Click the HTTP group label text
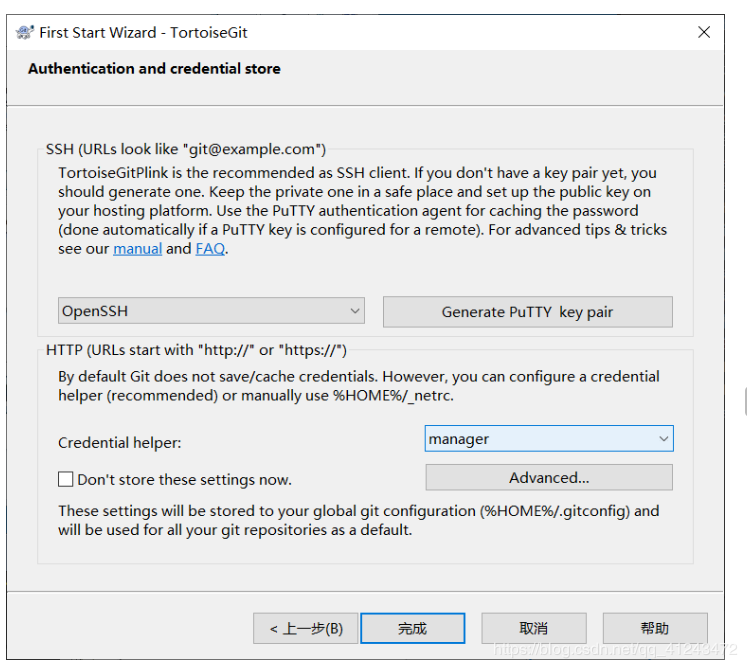Image resolution: width=747 pixels, height=668 pixels. tap(196, 350)
